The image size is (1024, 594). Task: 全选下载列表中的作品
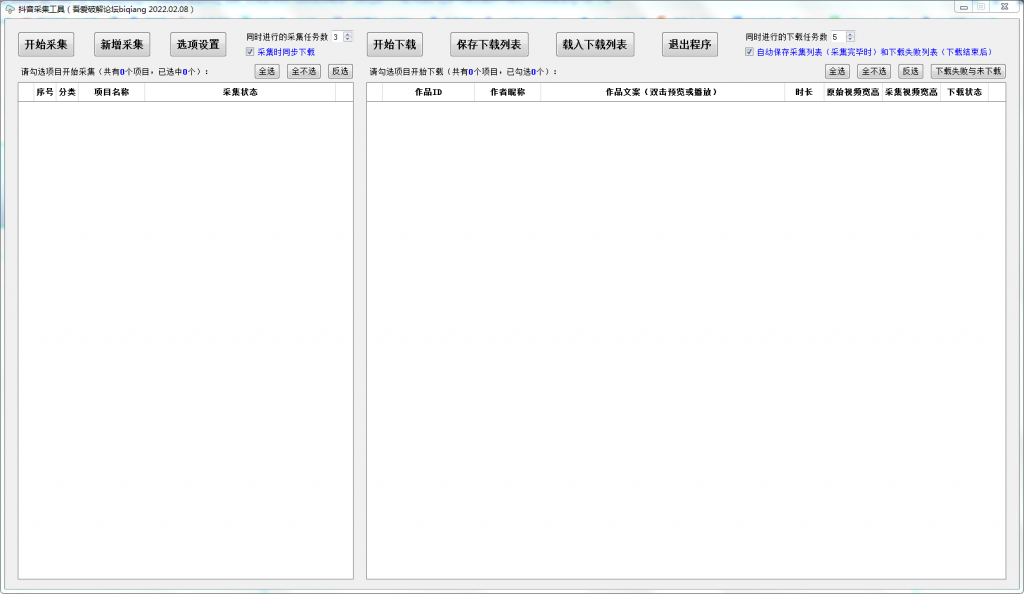836,71
